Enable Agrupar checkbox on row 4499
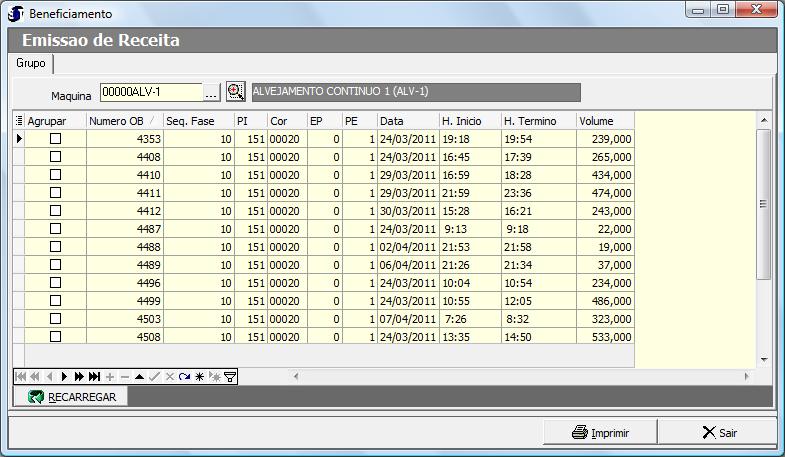 (56, 301)
